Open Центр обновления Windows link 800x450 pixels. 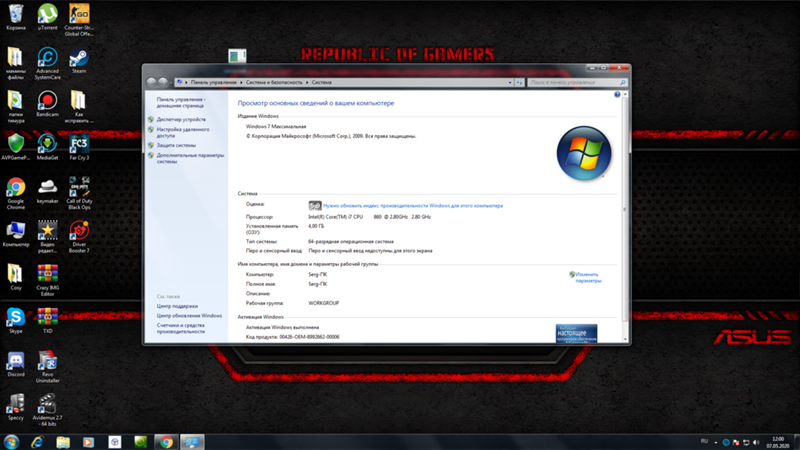click(x=189, y=316)
